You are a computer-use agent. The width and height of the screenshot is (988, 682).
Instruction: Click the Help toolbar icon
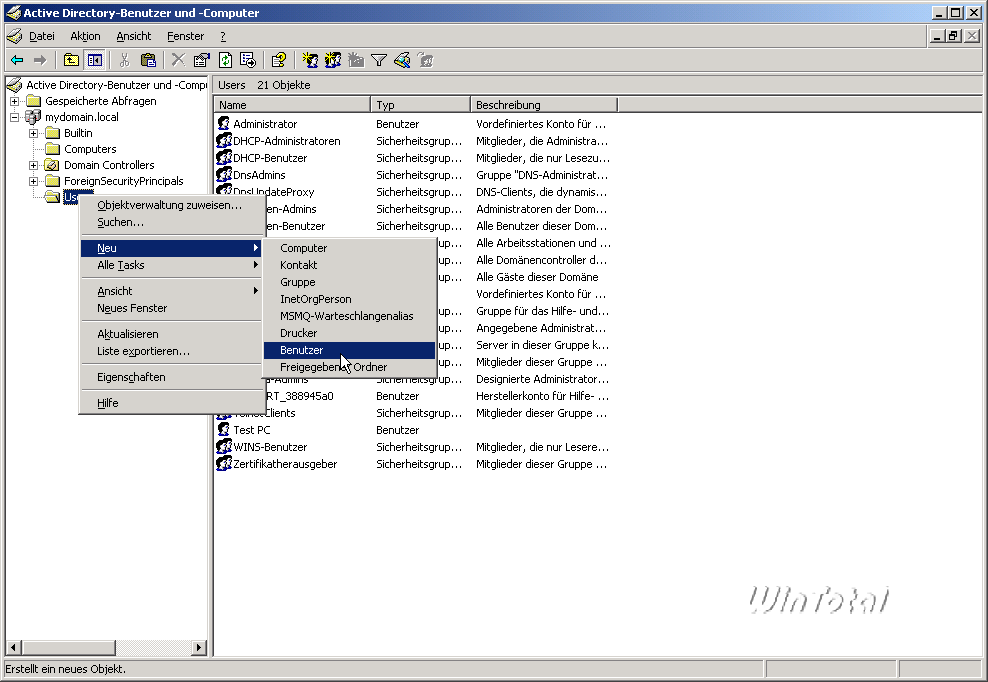279,60
